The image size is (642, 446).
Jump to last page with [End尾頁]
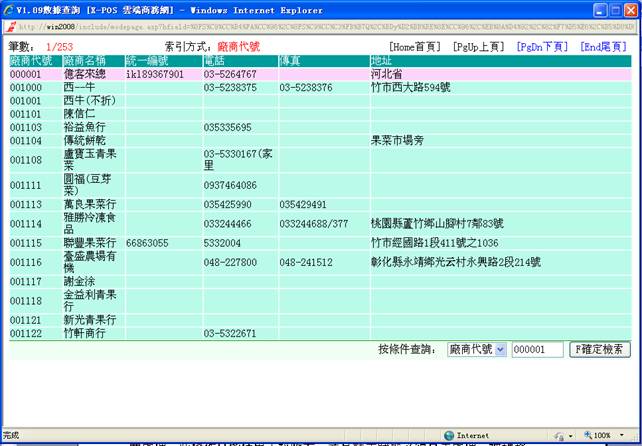click(x=605, y=47)
